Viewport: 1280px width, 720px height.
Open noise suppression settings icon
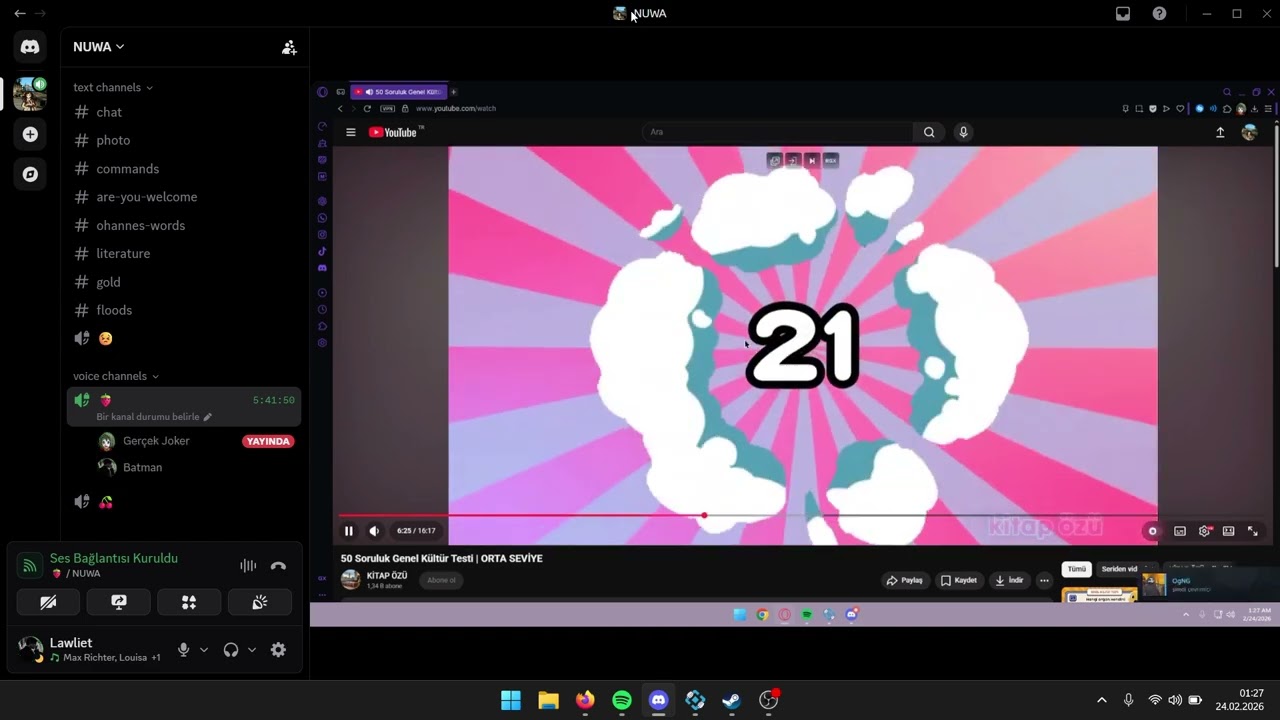(248, 565)
